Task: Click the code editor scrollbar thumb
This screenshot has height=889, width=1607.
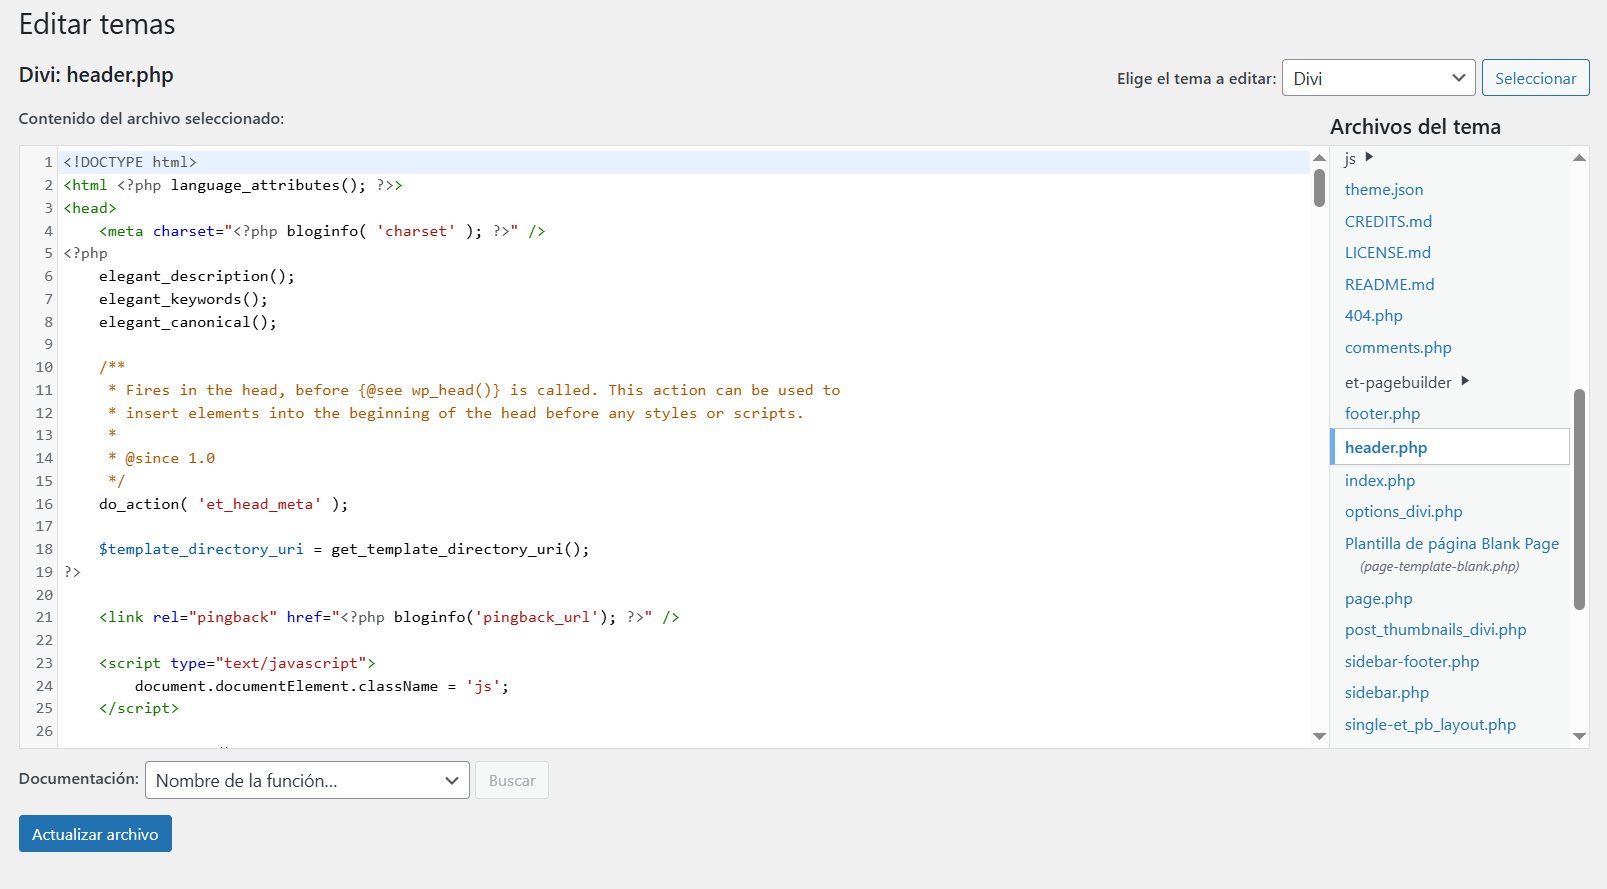Action: (x=1319, y=188)
